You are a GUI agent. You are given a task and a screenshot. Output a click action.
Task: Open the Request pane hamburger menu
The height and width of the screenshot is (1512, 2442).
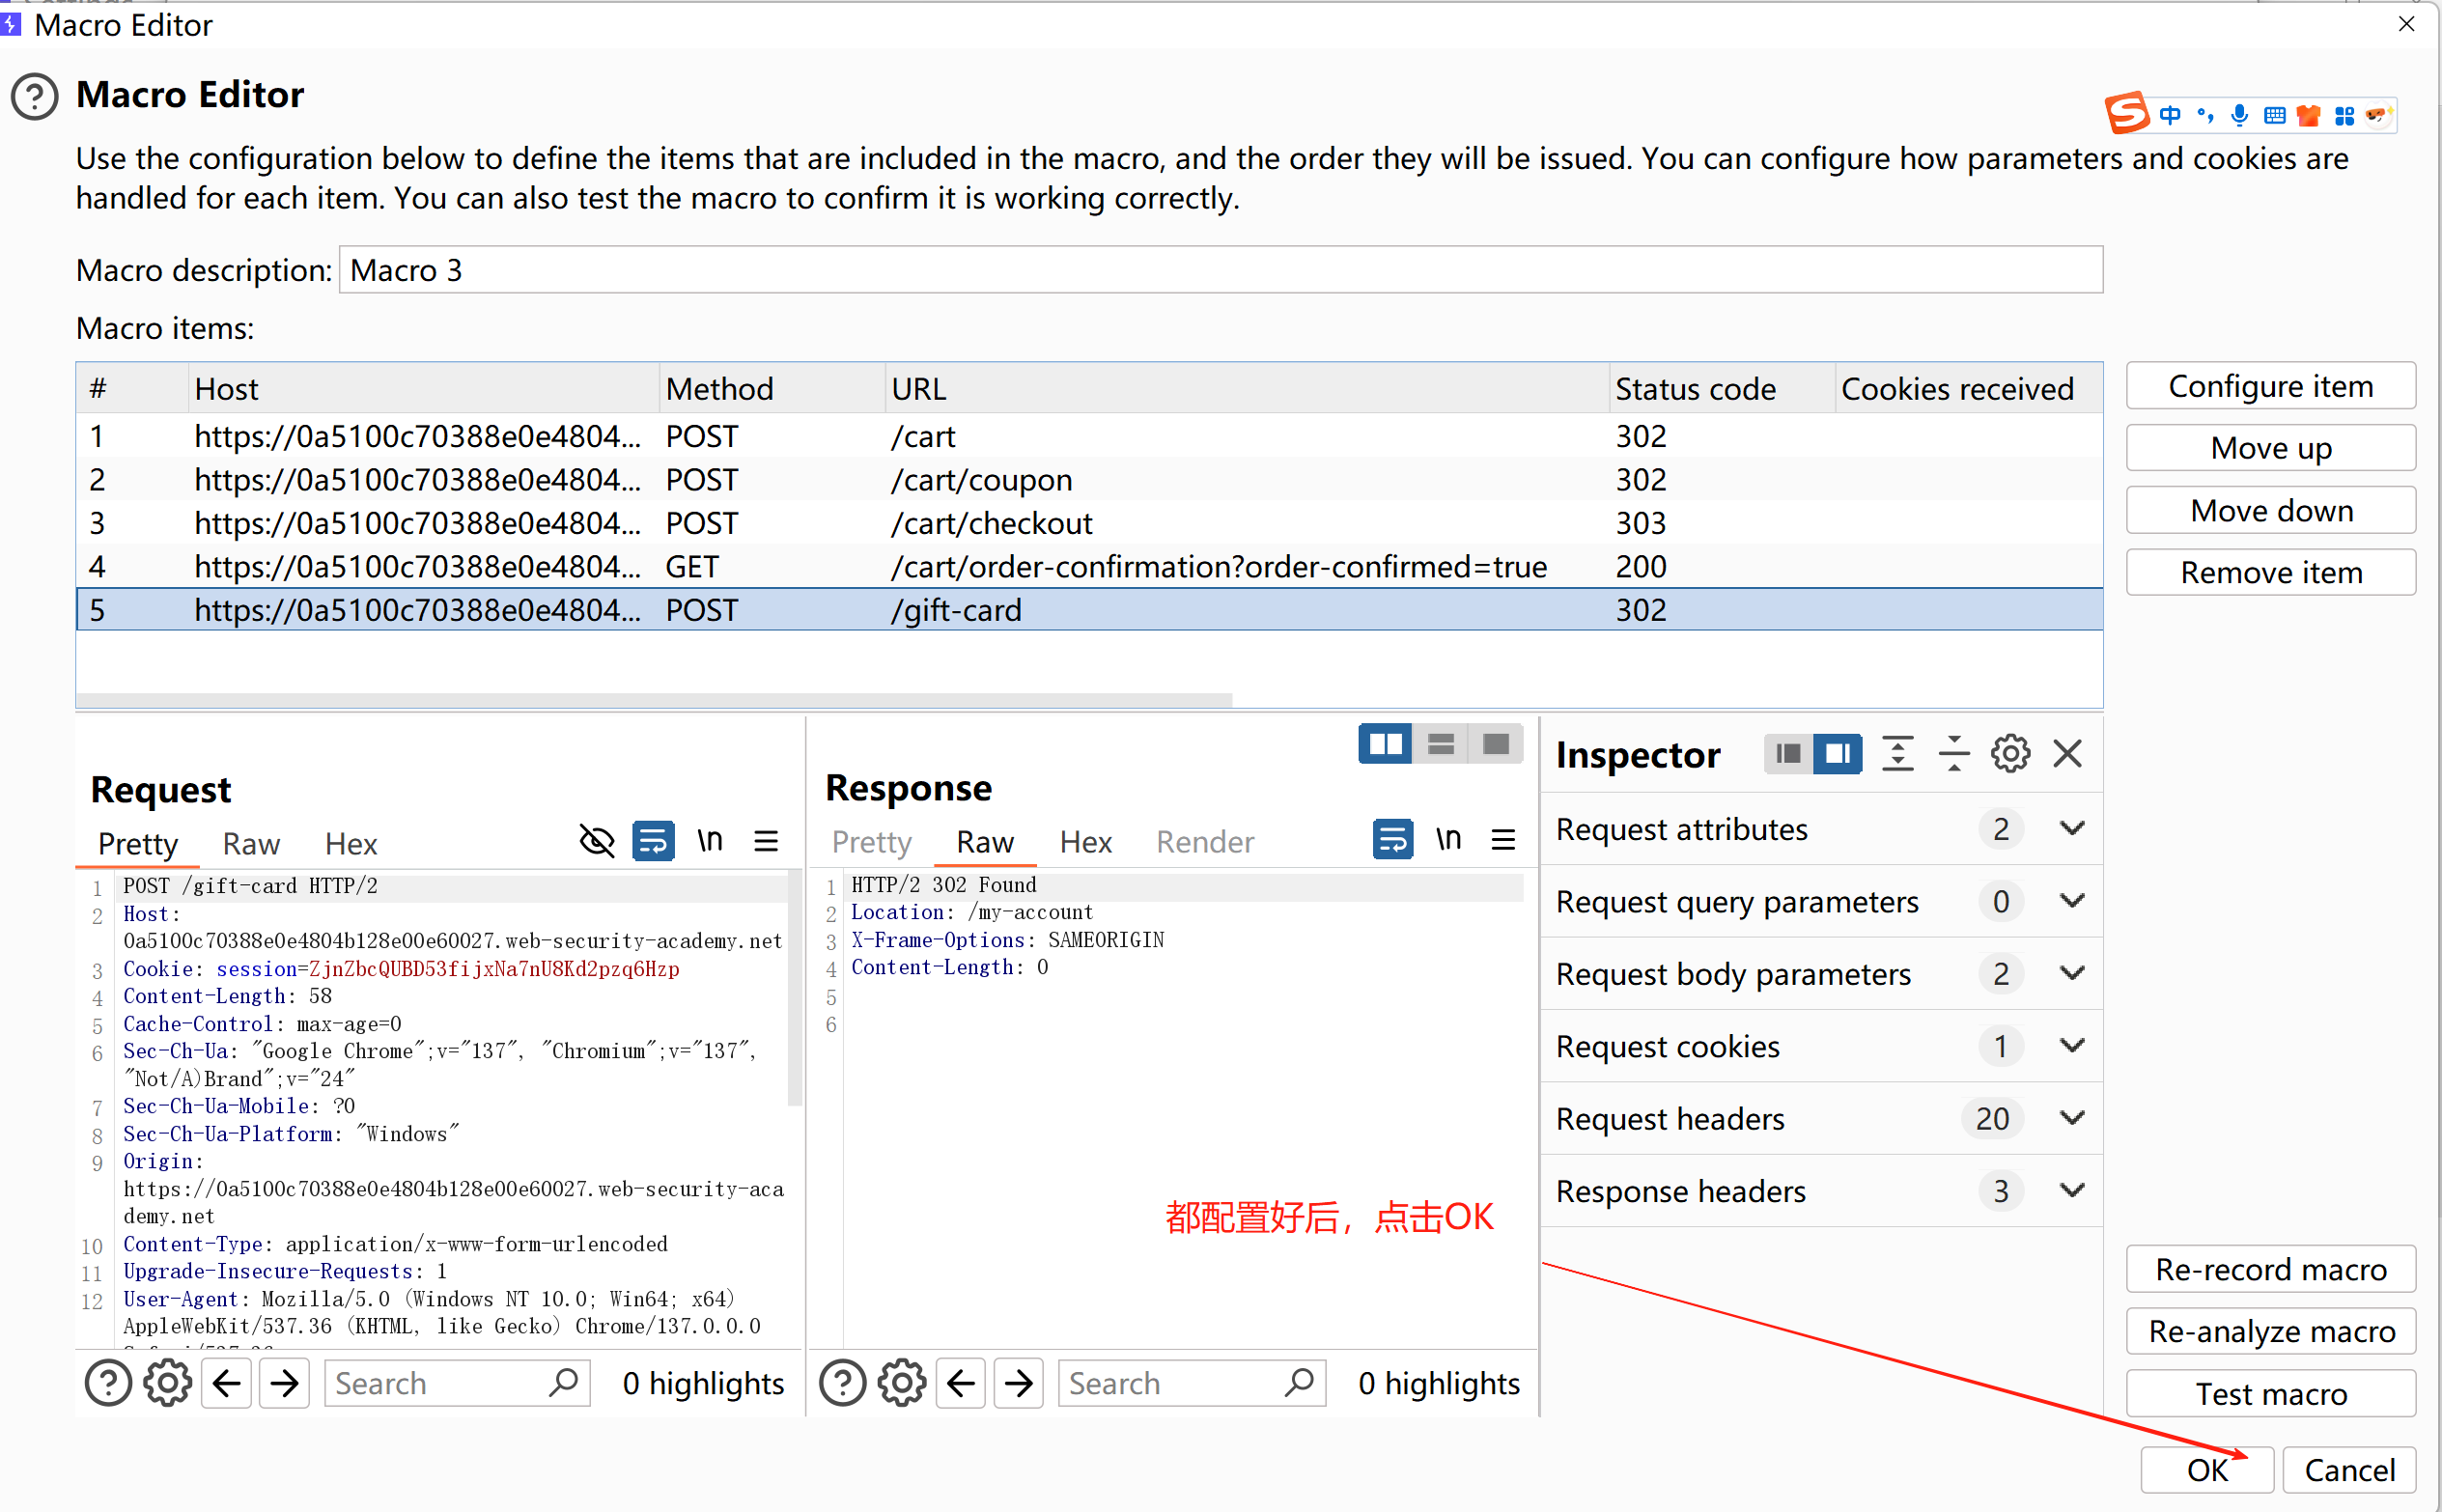pyautogui.click(x=766, y=841)
